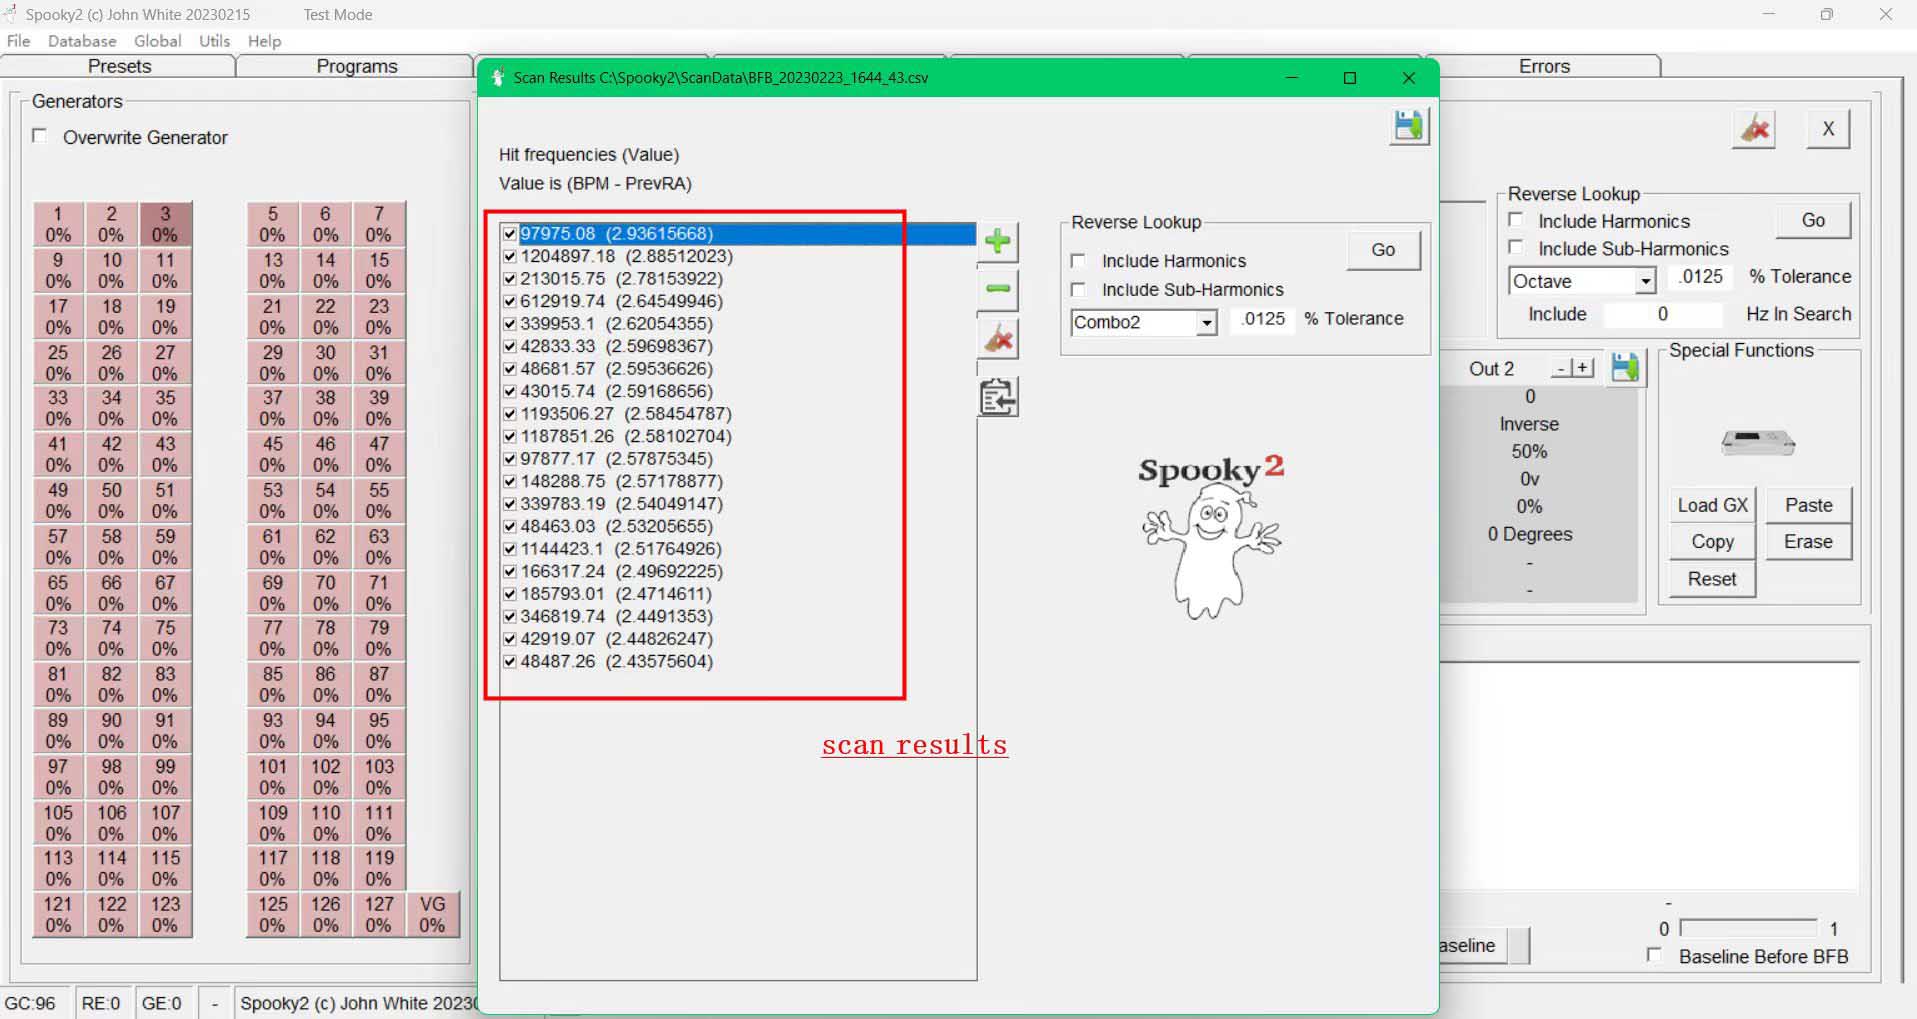Viewport: 1917px width, 1019px height.
Task: Click the floppy disk icon next to Out 2
Action: click(x=1625, y=368)
